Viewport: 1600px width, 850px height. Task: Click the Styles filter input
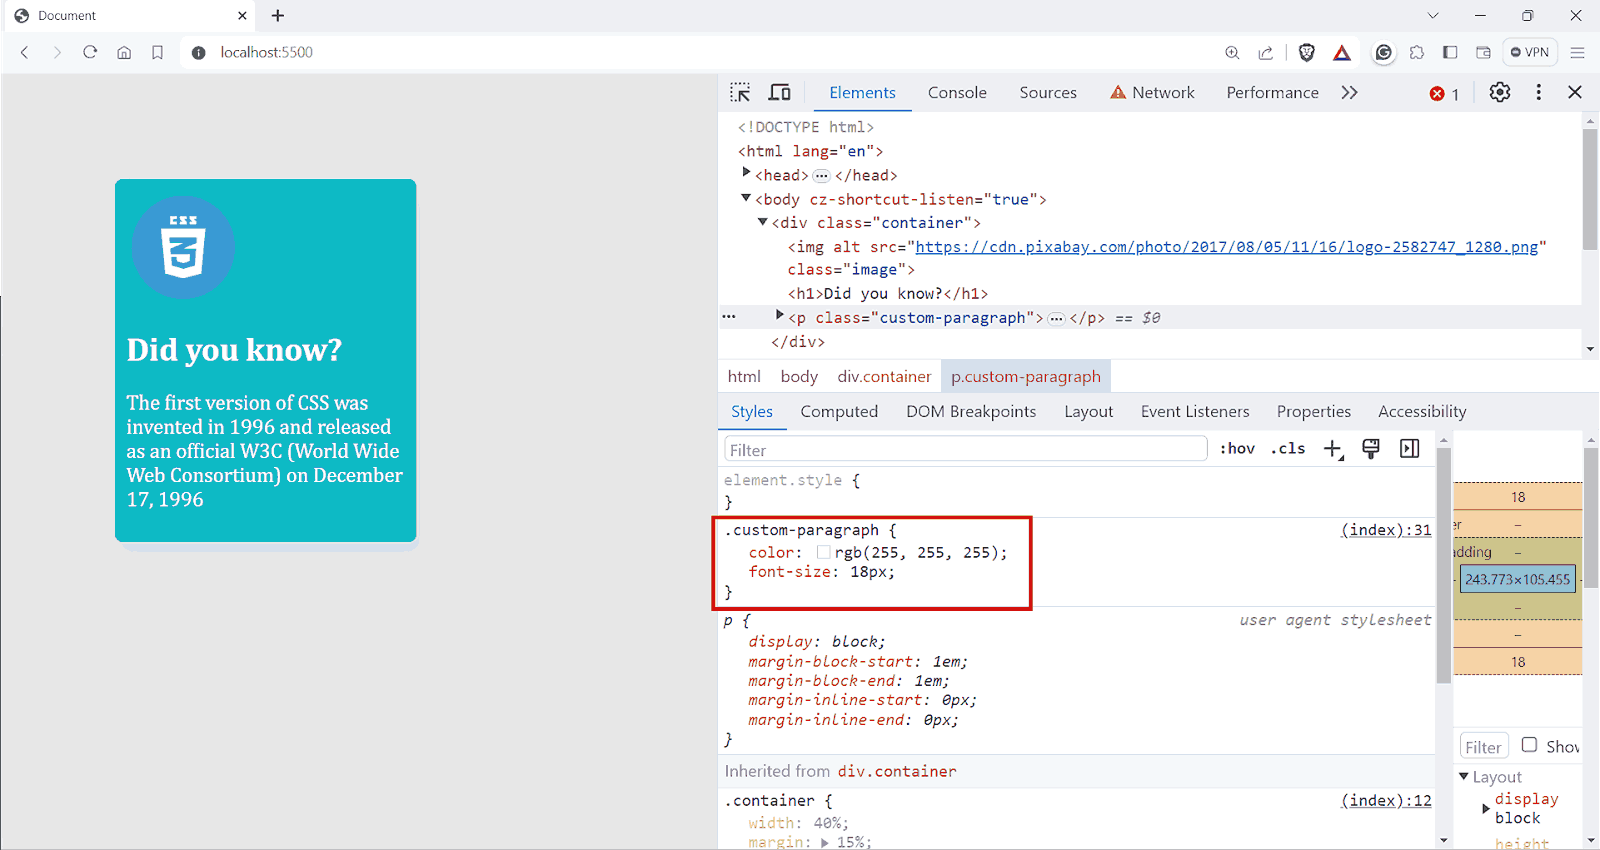966,449
